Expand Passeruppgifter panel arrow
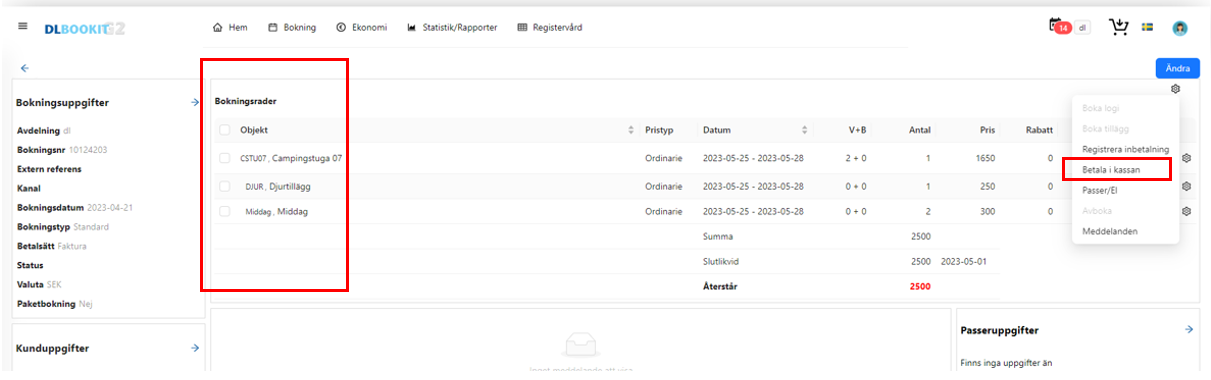The image size is (1211, 380). click(1189, 329)
